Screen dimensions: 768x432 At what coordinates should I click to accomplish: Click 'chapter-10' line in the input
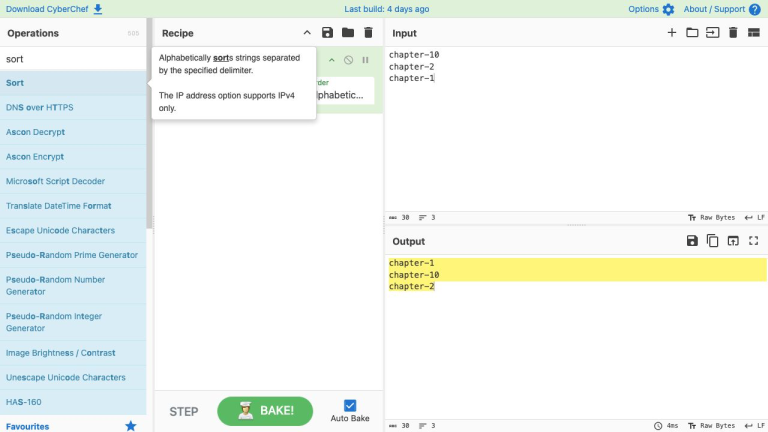coord(414,54)
